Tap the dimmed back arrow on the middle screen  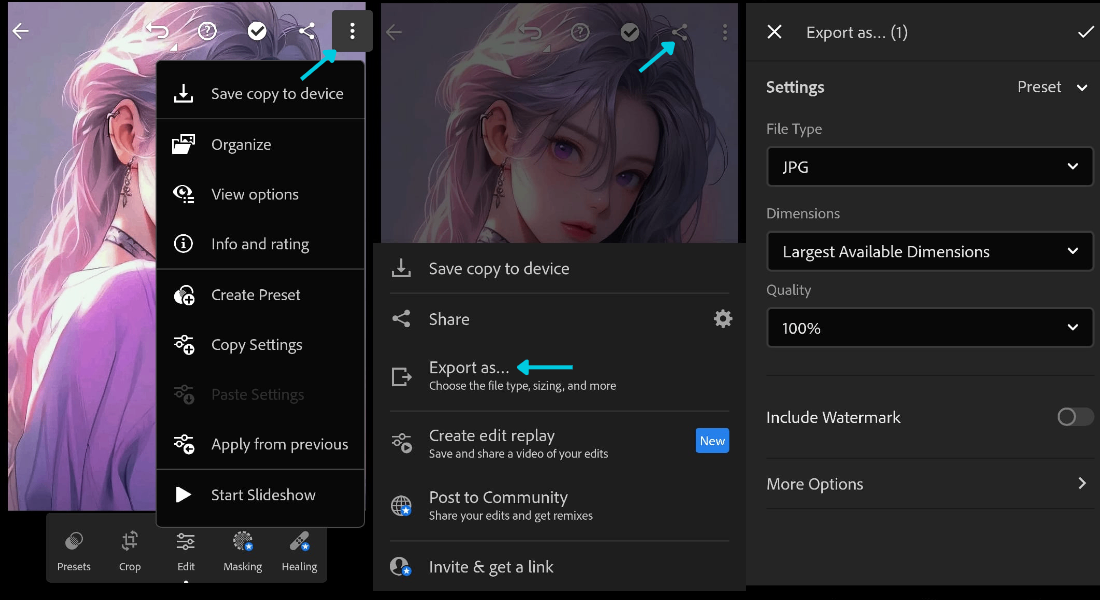[394, 32]
